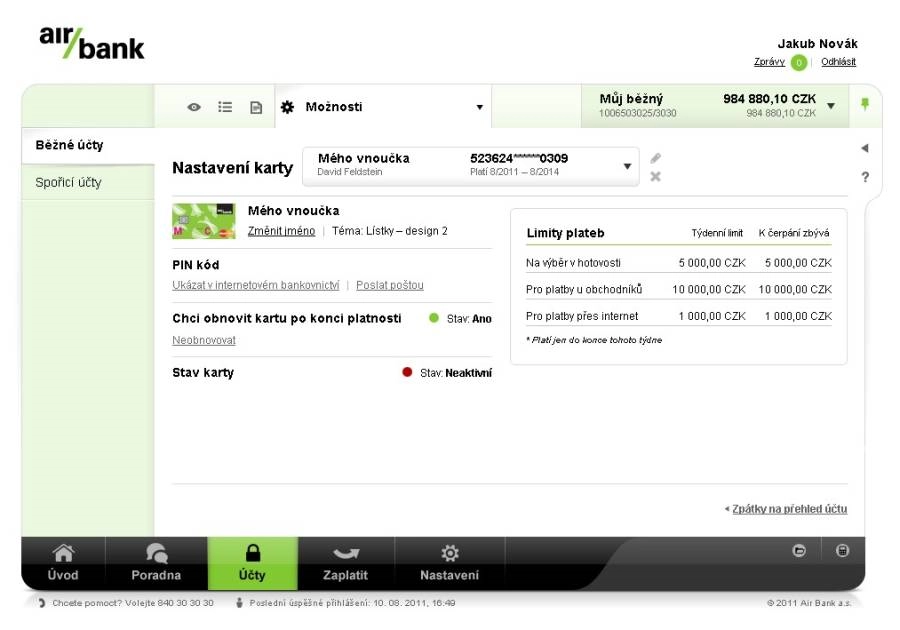Open Poradna in the bottom navigation
900x630 pixels.
pyautogui.click(x=156, y=563)
